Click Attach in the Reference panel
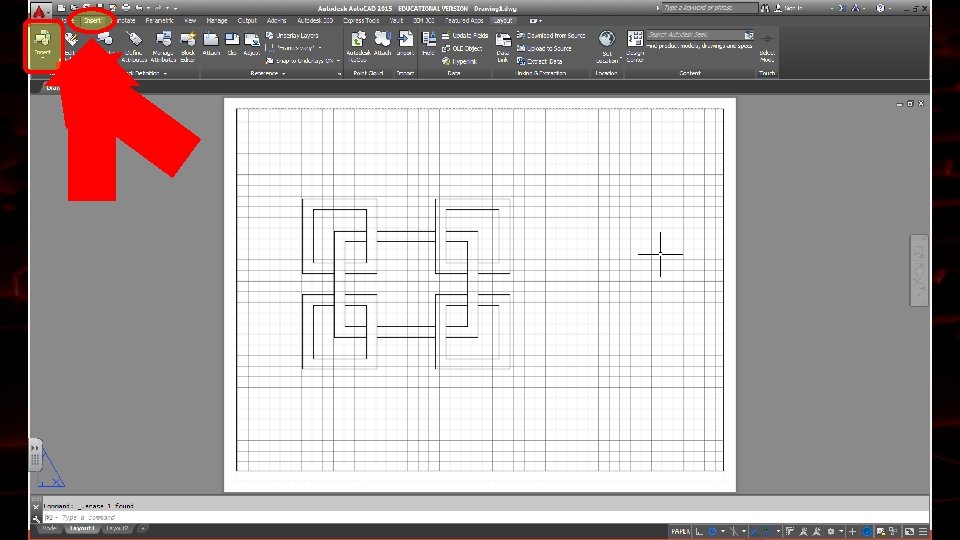The height and width of the screenshot is (540, 960). (x=211, y=44)
